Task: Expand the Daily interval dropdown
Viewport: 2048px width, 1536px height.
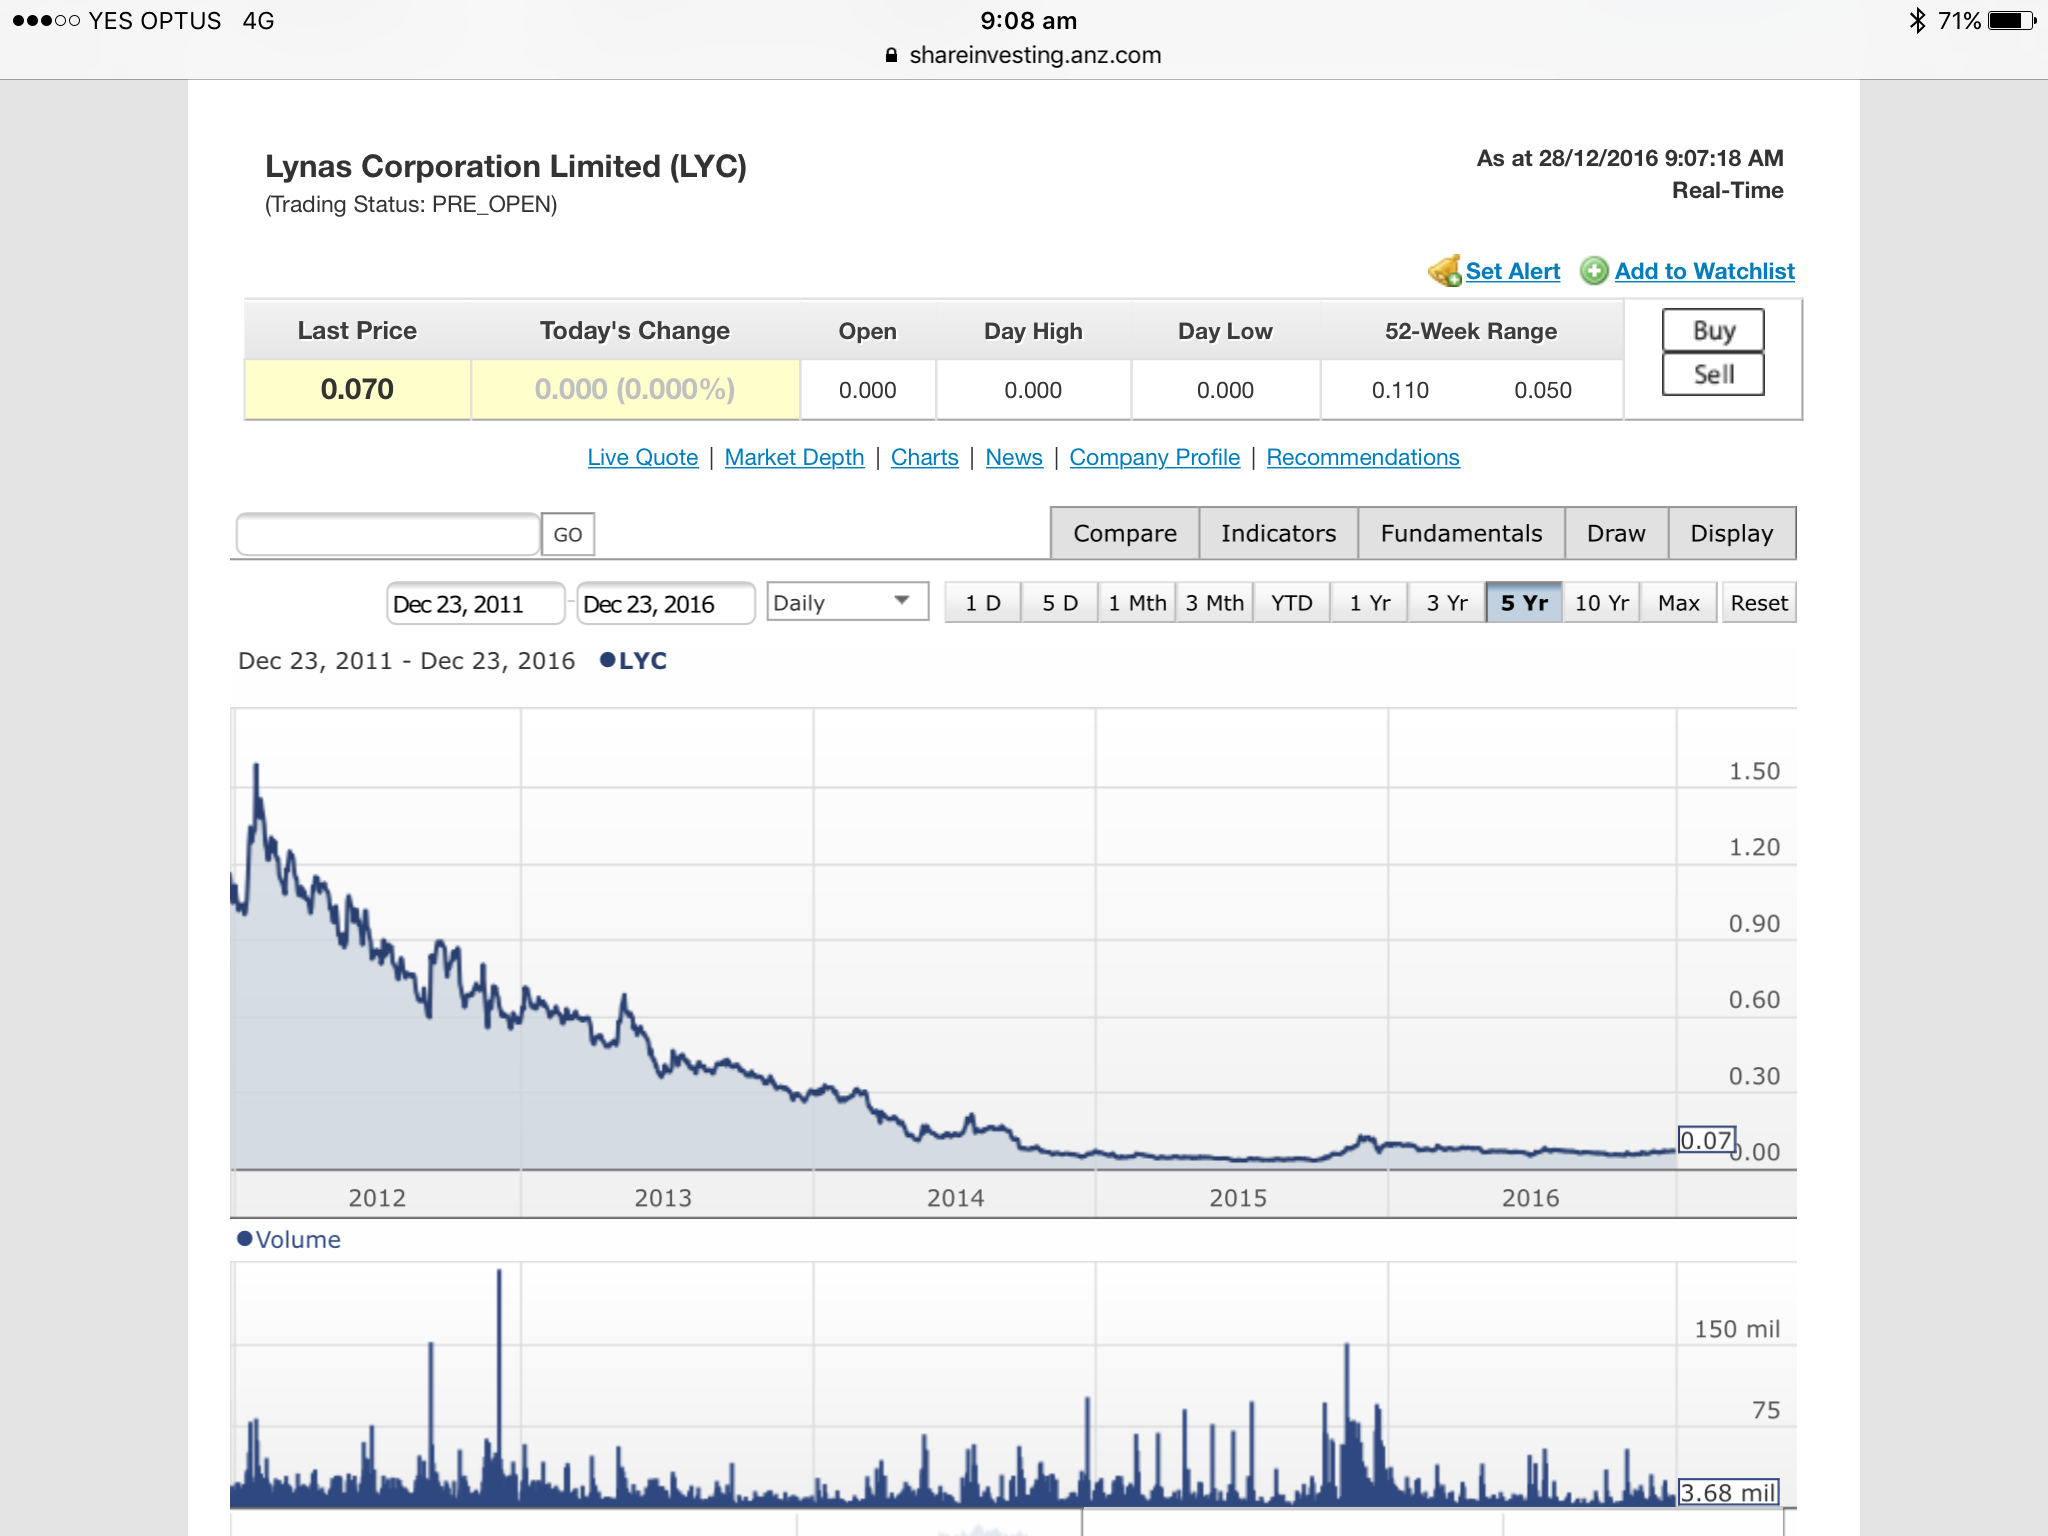Action: coord(848,602)
